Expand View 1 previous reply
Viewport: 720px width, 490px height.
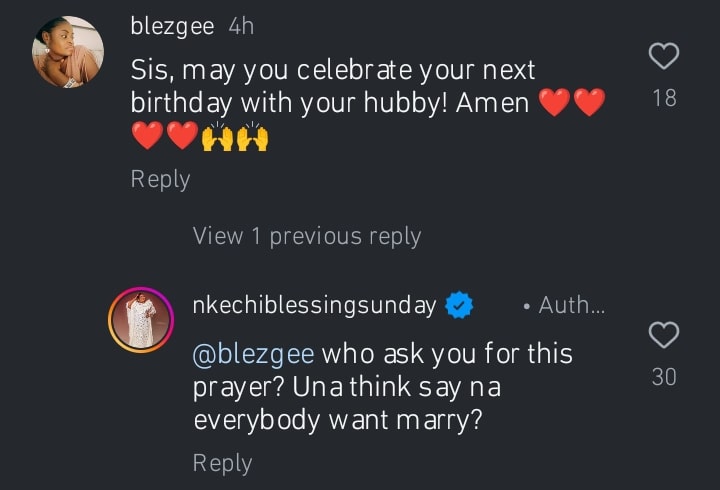(x=306, y=236)
